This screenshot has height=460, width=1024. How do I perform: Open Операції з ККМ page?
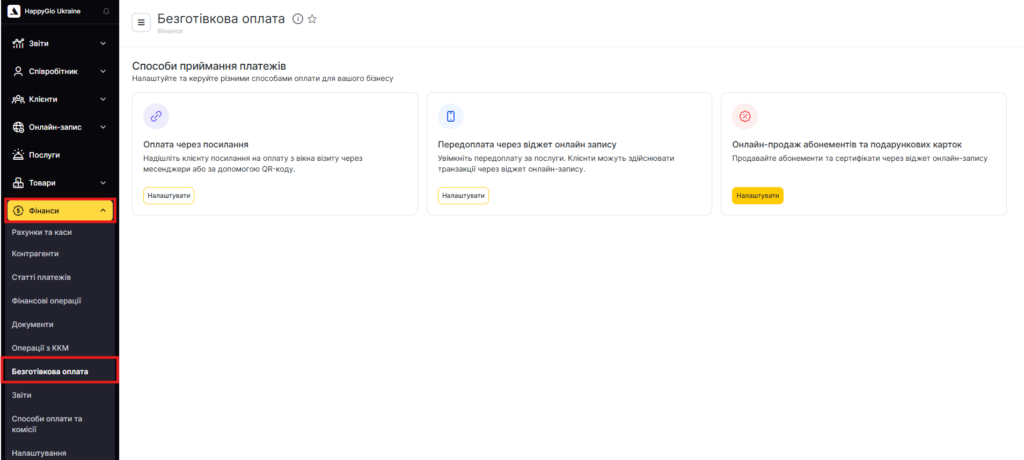click(x=40, y=348)
